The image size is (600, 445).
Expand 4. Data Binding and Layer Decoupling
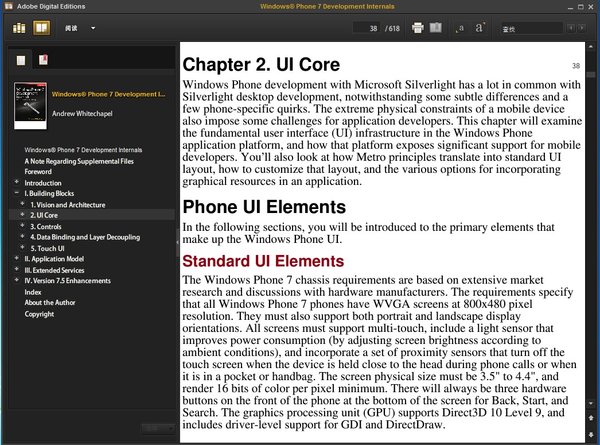22,237
